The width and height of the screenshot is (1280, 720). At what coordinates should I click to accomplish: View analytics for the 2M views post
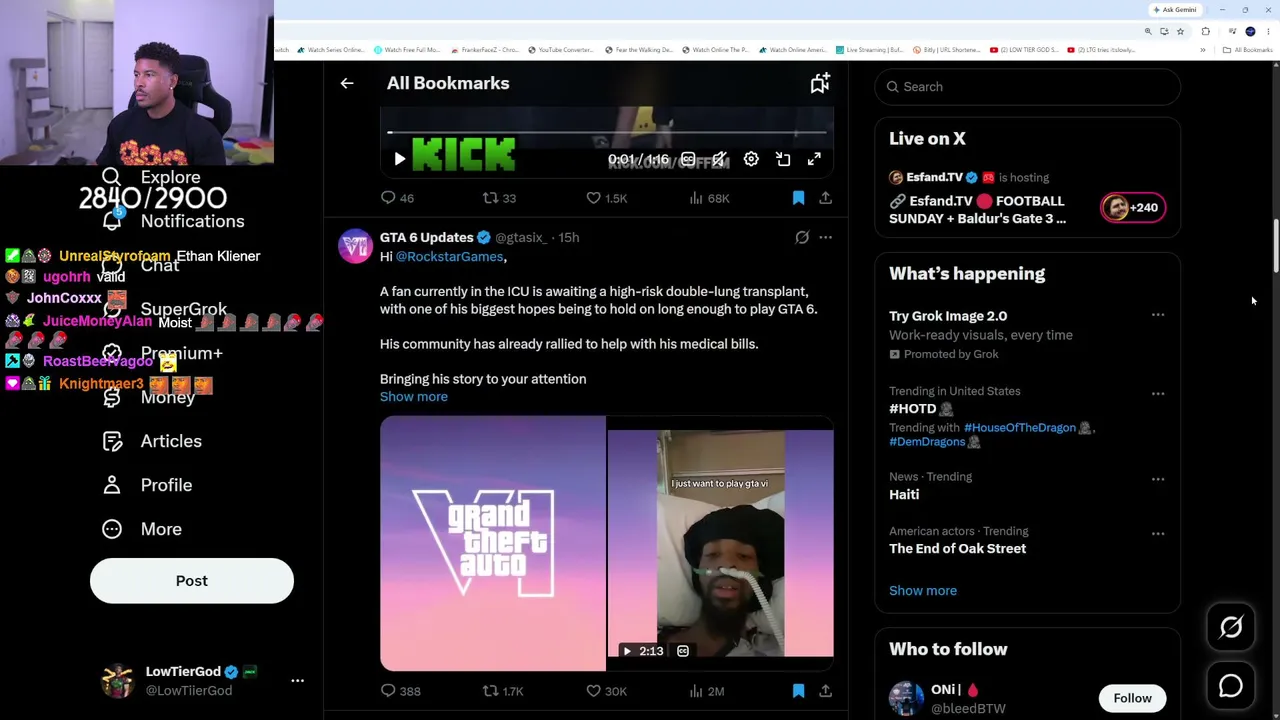tap(706, 691)
